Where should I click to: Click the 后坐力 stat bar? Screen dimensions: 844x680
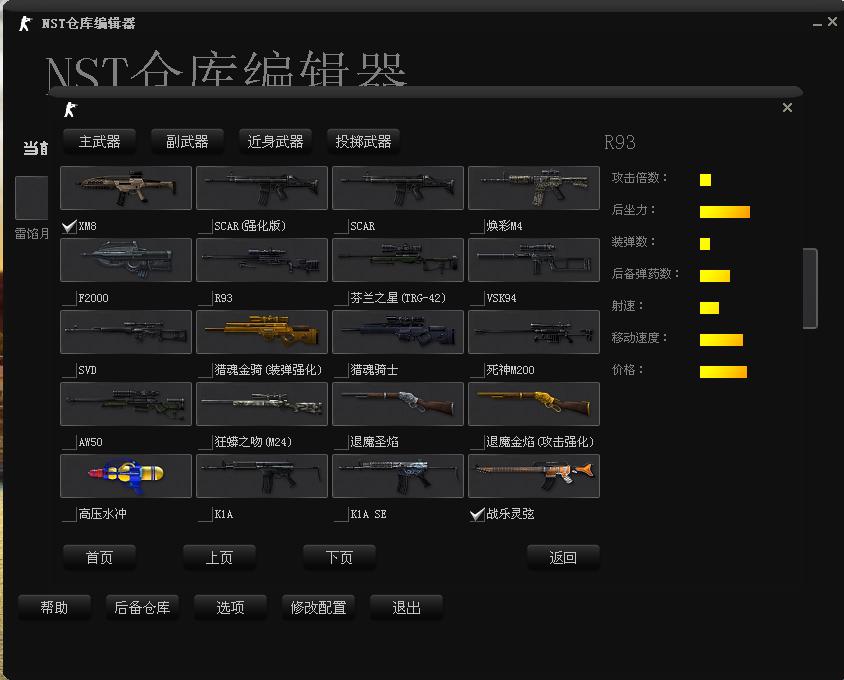tap(724, 212)
